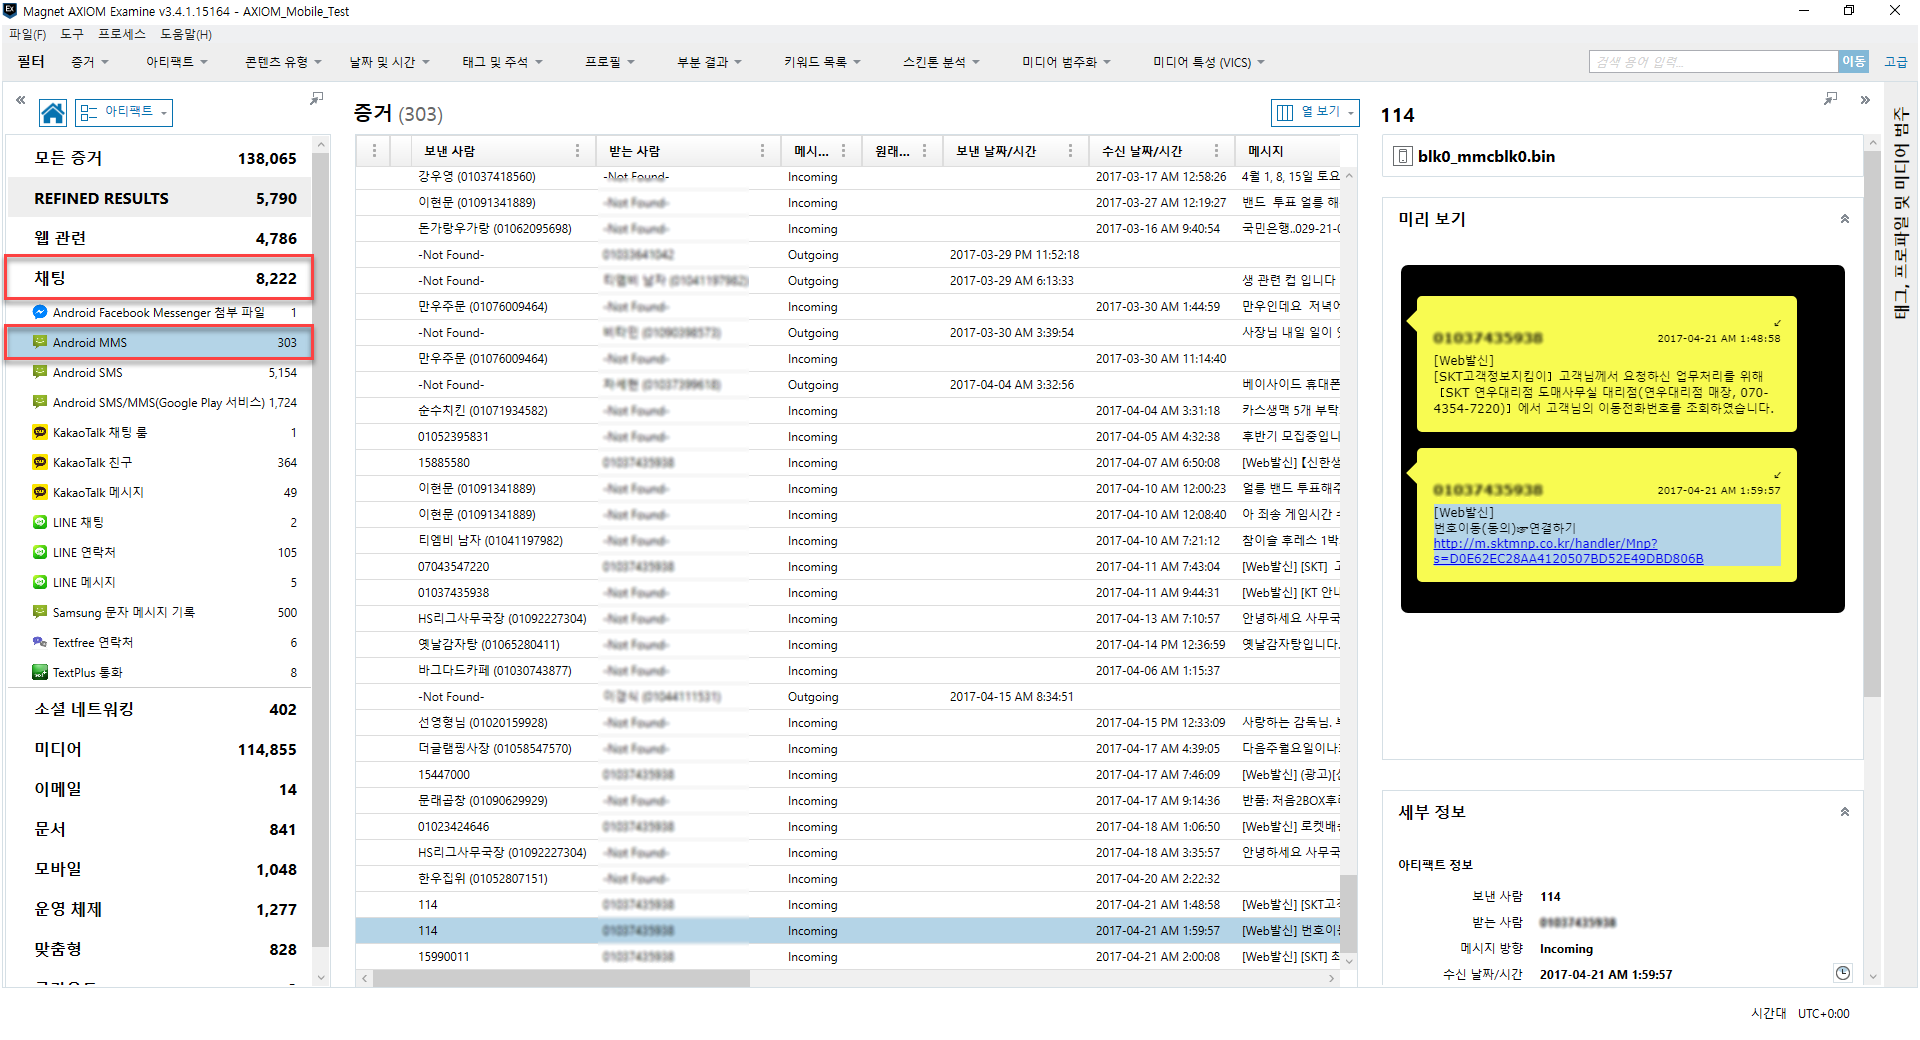This screenshot has height=1040, width=1920.
Task: Click the search term input field
Action: (1713, 62)
